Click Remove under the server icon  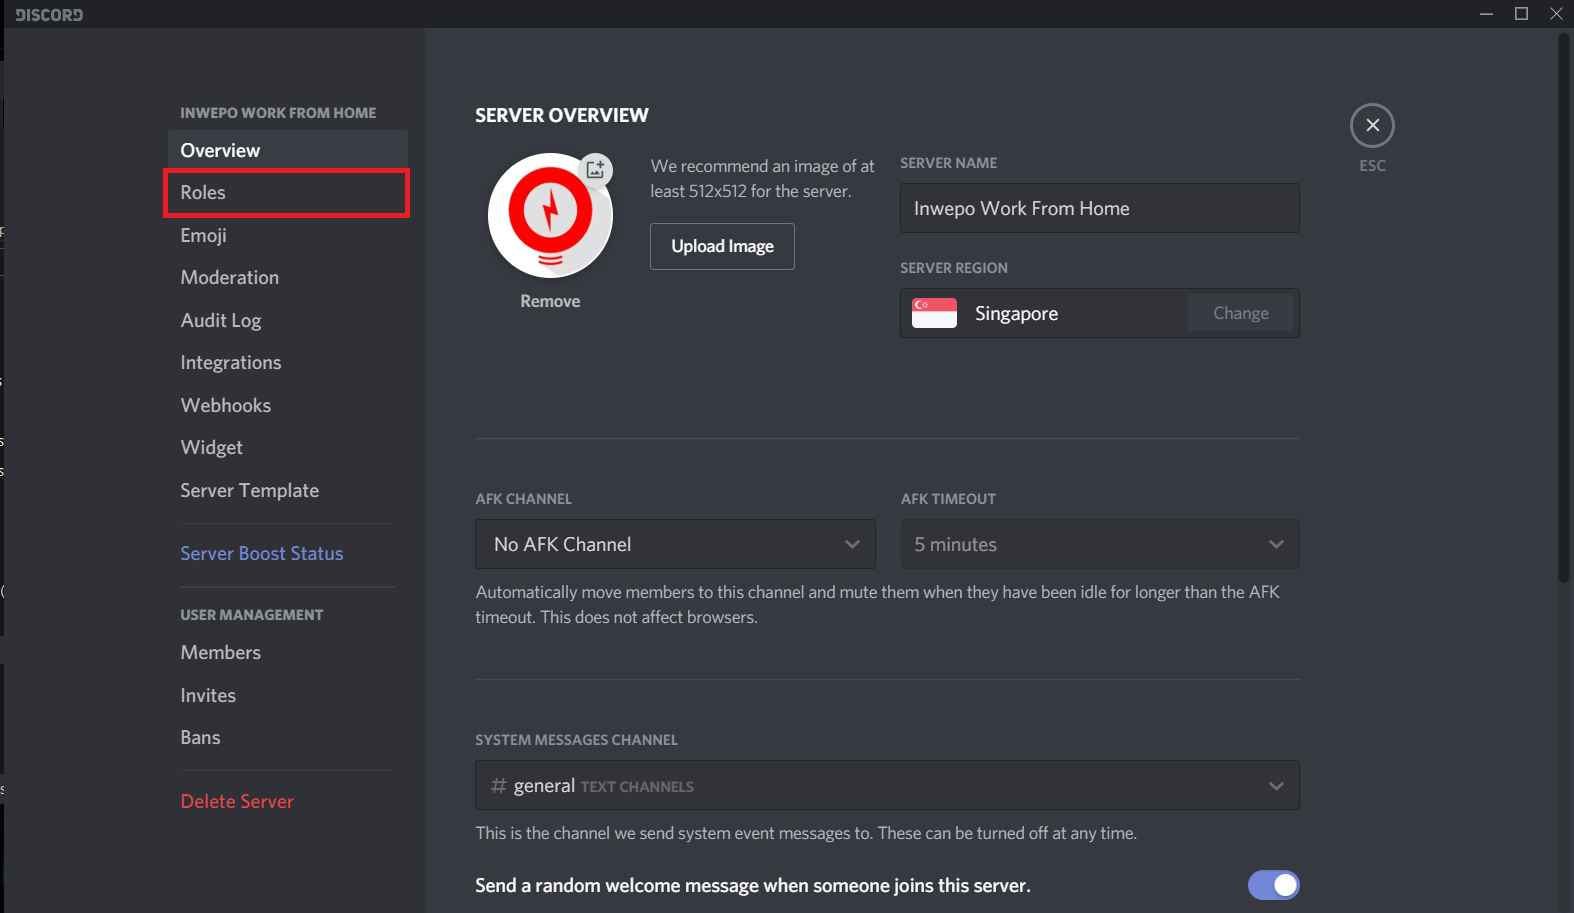(550, 301)
